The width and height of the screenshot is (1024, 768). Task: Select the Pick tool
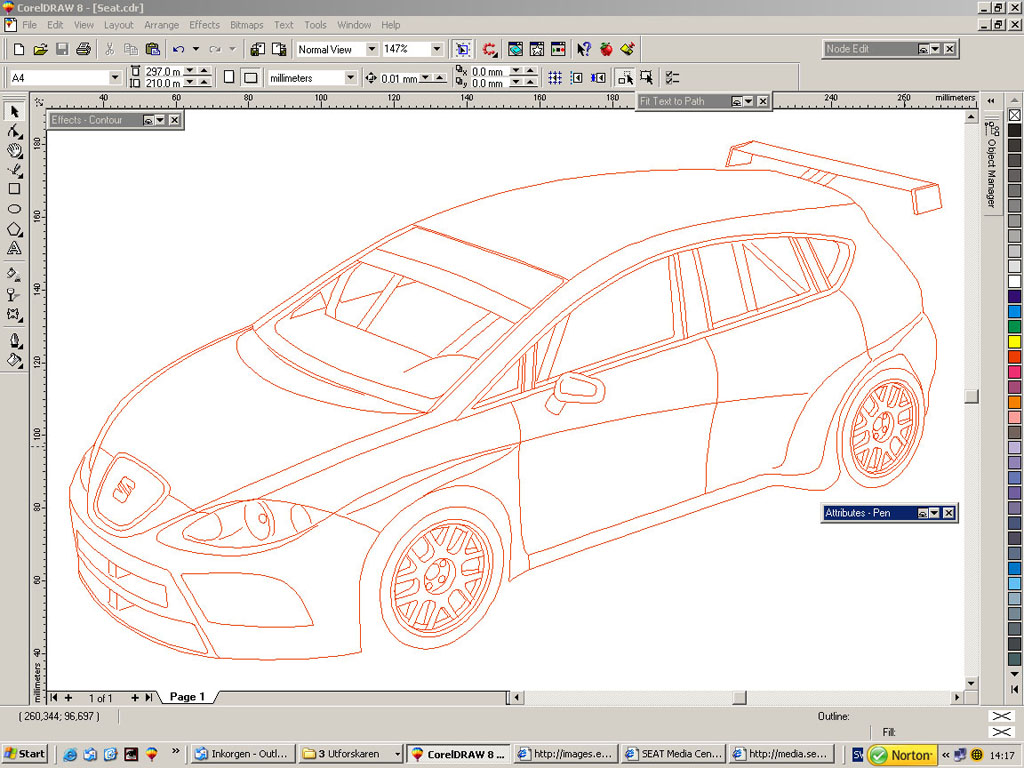point(14,113)
